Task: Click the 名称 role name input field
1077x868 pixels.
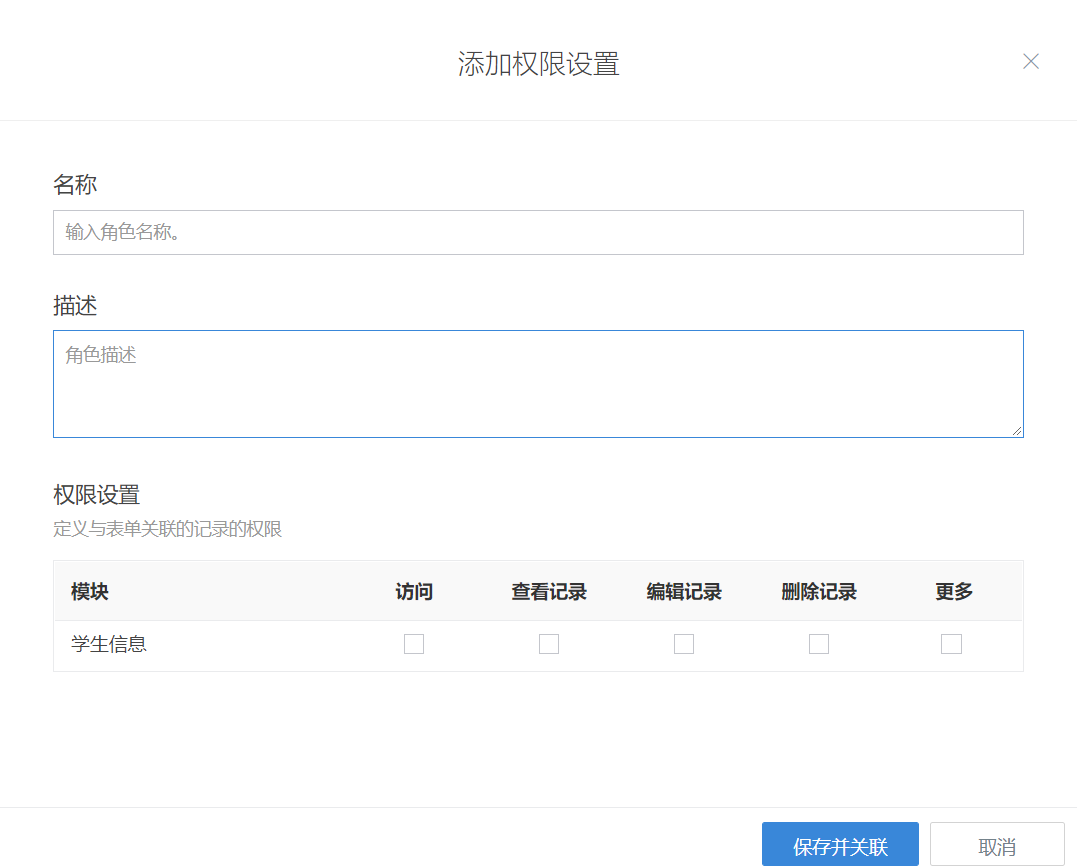Action: (538, 233)
